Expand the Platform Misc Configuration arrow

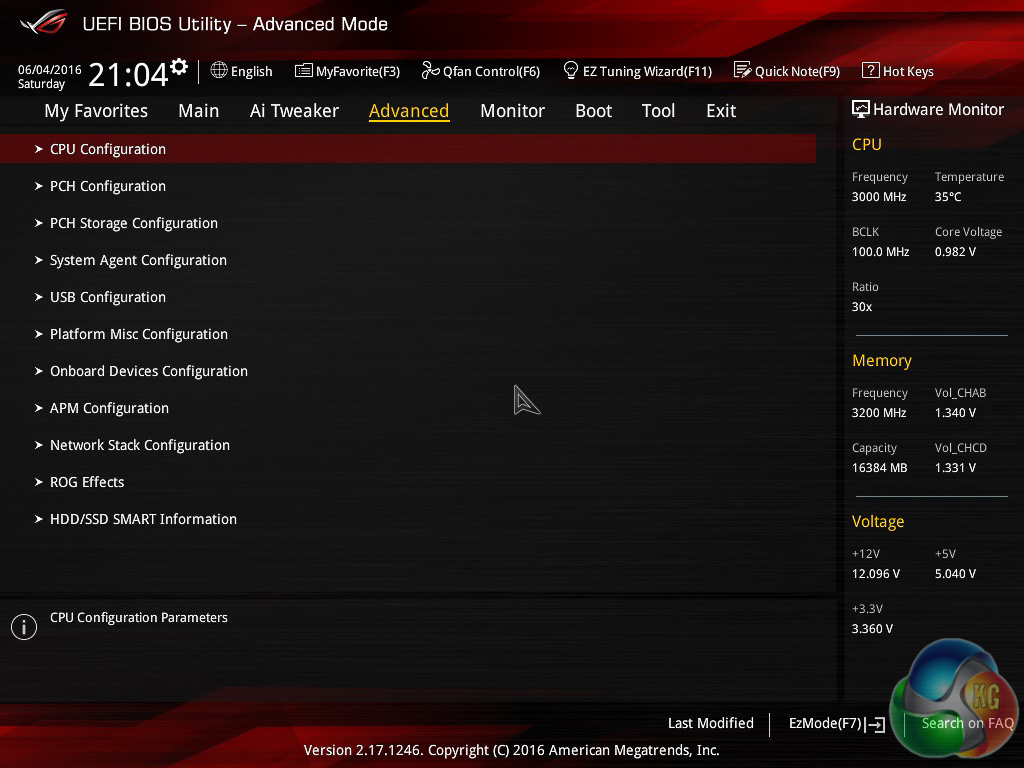(x=39, y=334)
